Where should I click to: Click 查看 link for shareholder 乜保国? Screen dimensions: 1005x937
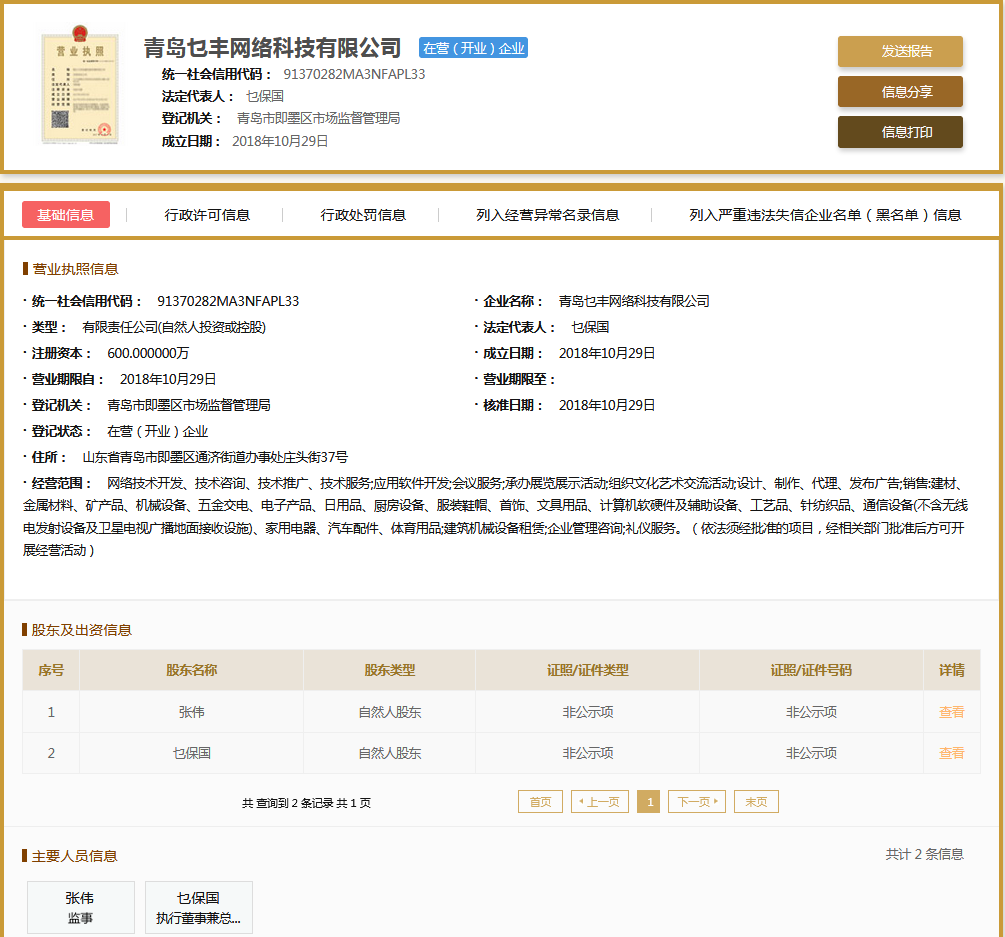pos(951,753)
